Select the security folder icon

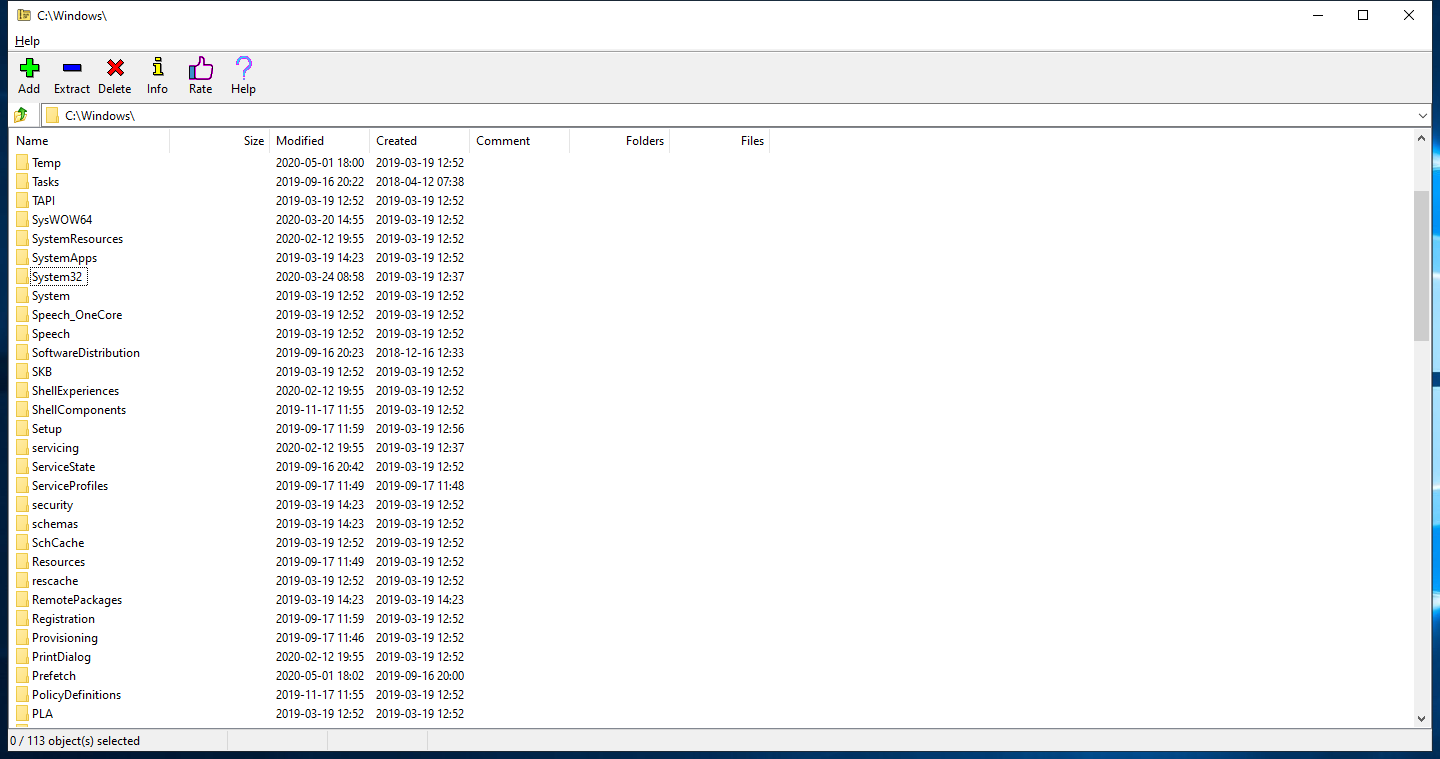click(x=22, y=504)
